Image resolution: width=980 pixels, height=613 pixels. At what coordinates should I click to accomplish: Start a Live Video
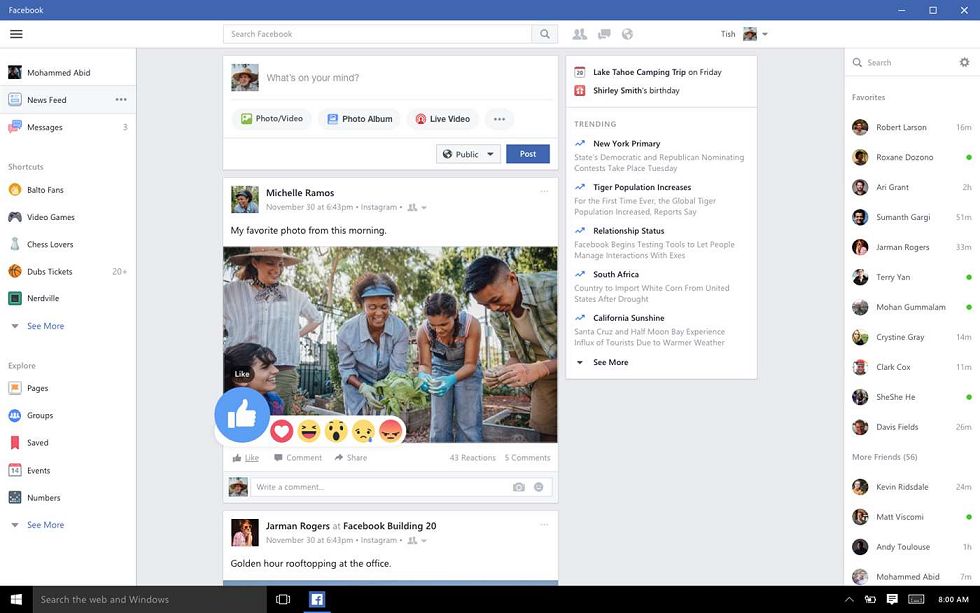tap(442, 119)
